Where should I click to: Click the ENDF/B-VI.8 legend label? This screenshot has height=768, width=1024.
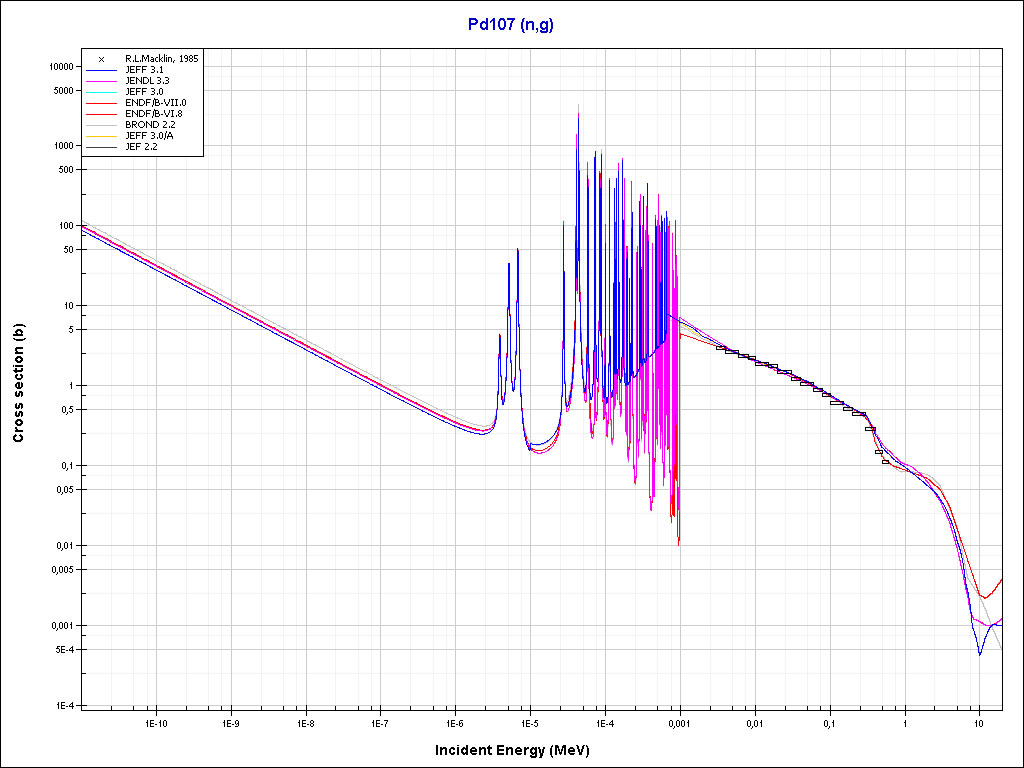point(155,114)
